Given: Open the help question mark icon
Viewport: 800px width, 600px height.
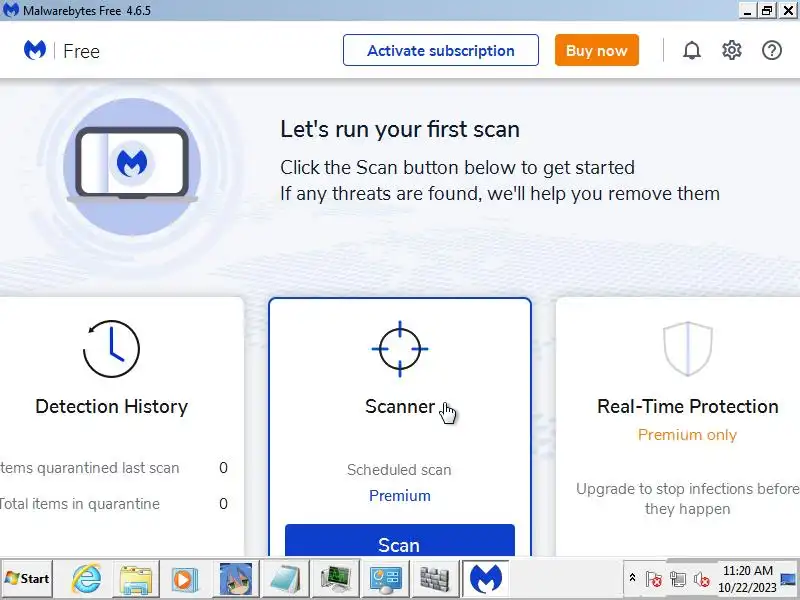Looking at the screenshot, I should pyautogui.click(x=771, y=50).
